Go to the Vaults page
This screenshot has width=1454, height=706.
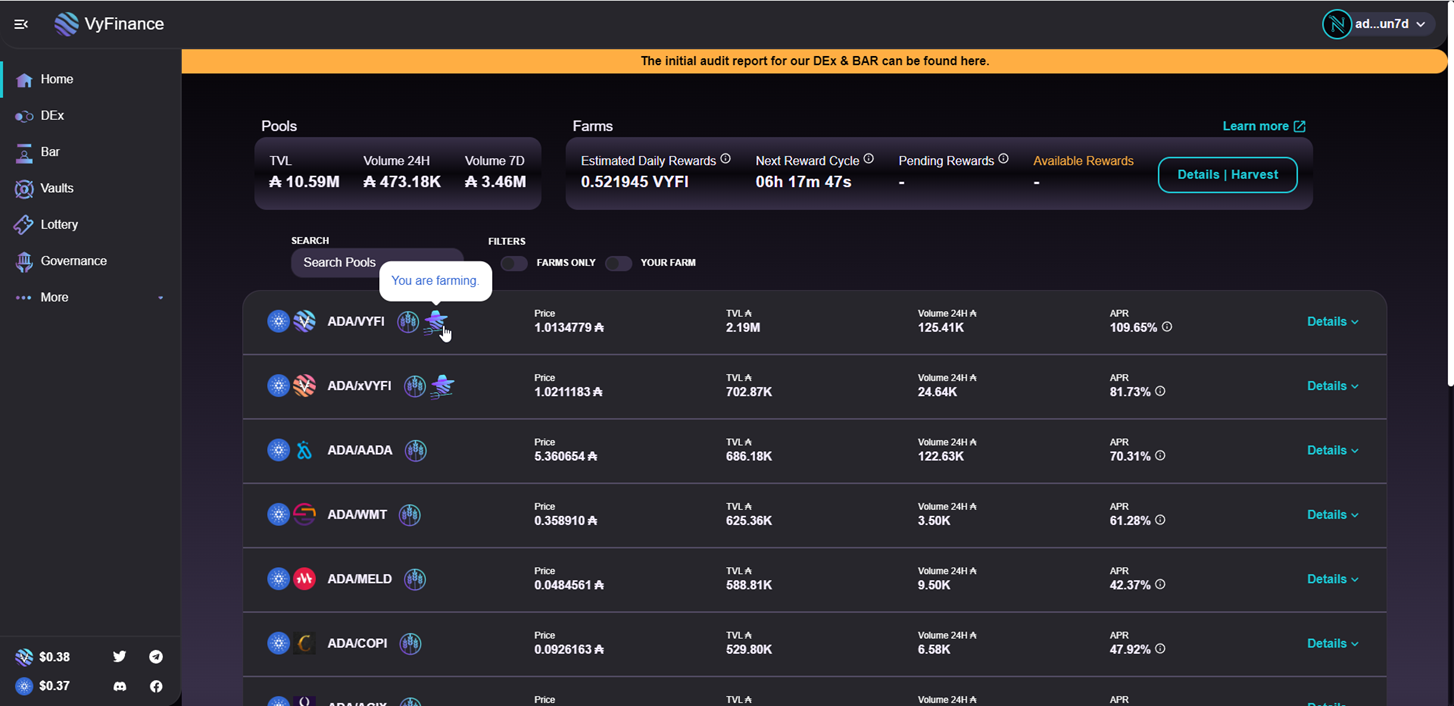pos(57,188)
